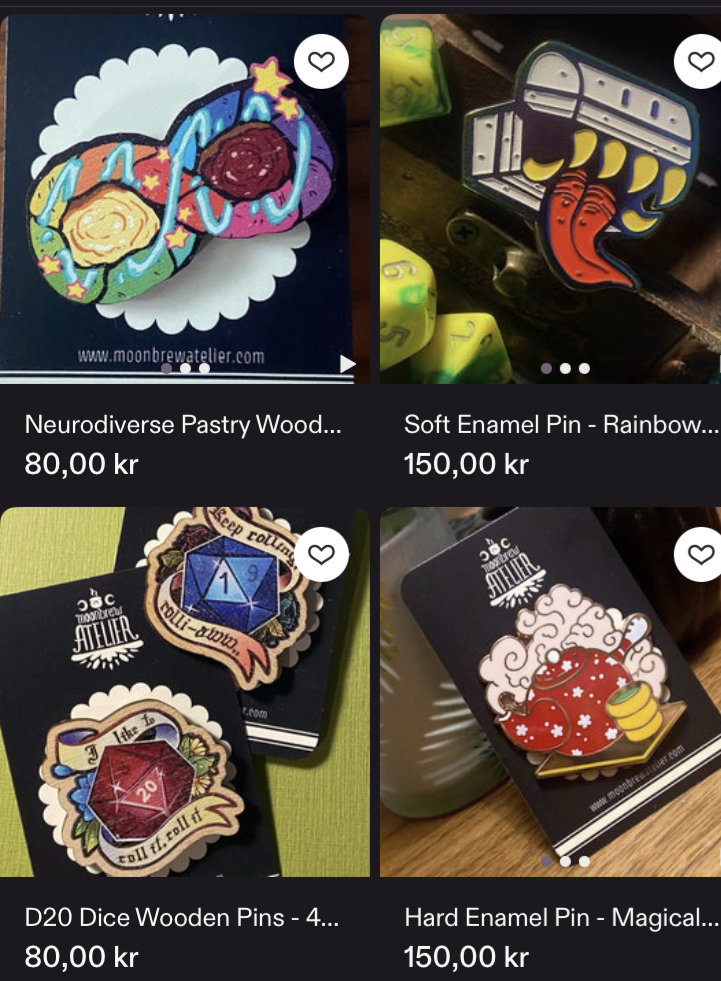
Task: Select second image dot on pastry pin
Action: pyautogui.click(x=185, y=369)
